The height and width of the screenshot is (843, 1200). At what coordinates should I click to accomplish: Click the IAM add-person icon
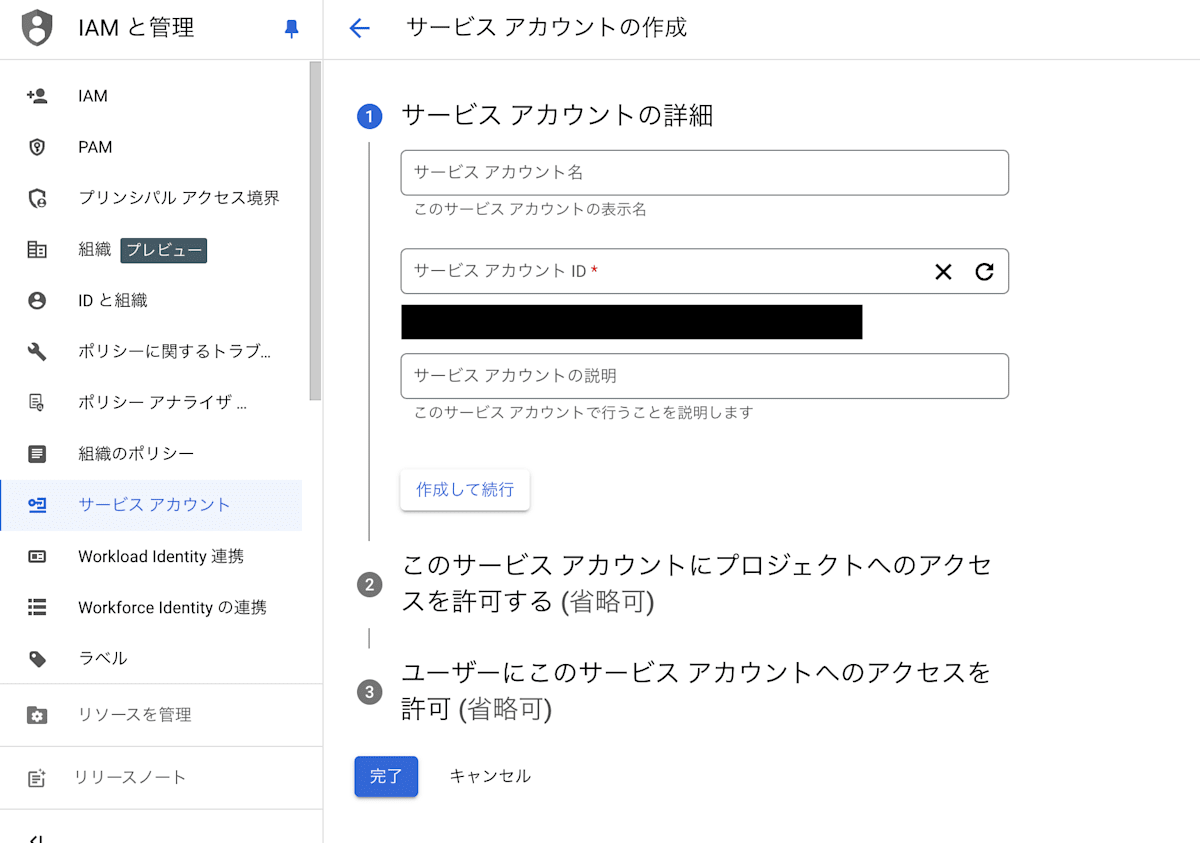click(x=37, y=96)
